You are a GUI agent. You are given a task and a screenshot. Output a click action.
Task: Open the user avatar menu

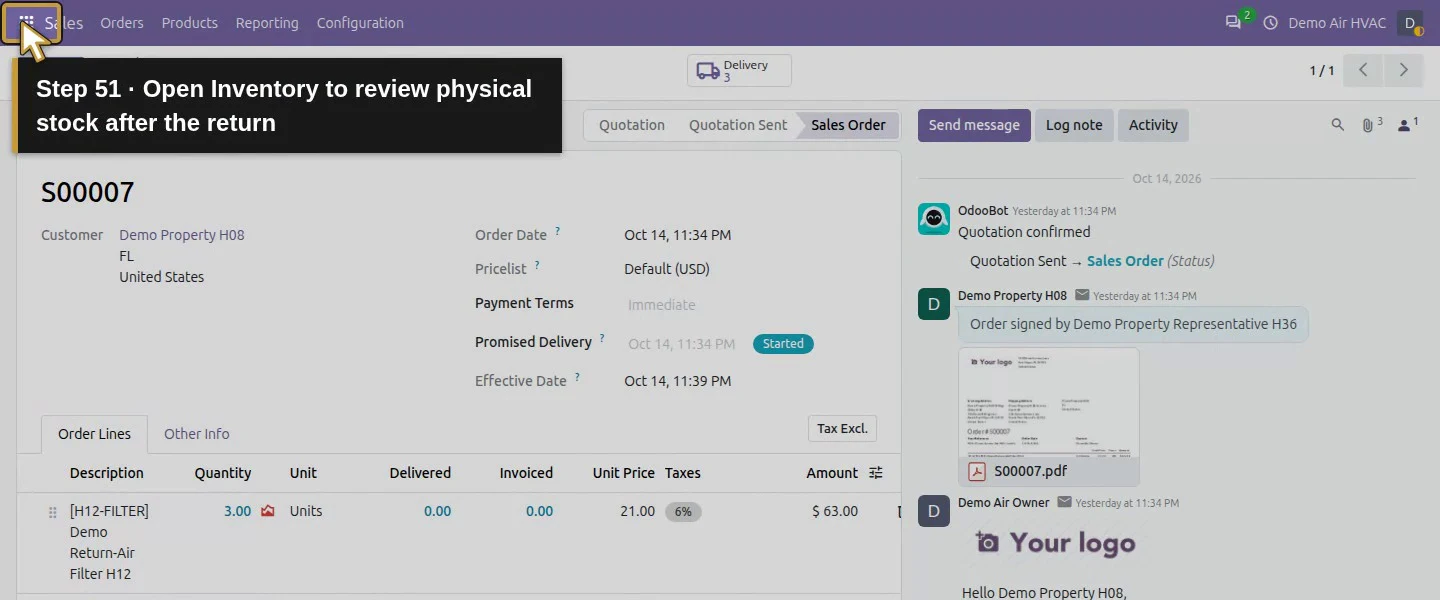click(x=1410, y=22)
